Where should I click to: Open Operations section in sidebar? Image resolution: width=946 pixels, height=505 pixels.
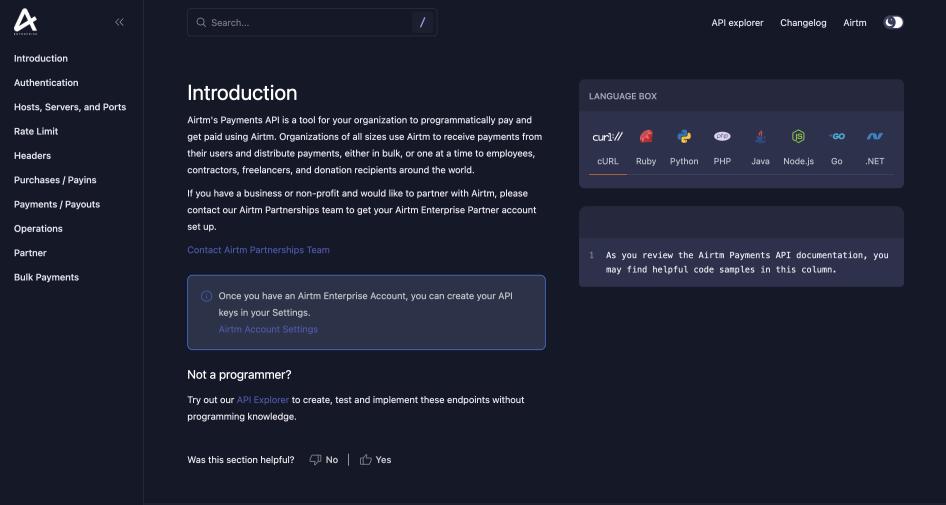pos(39,229)
